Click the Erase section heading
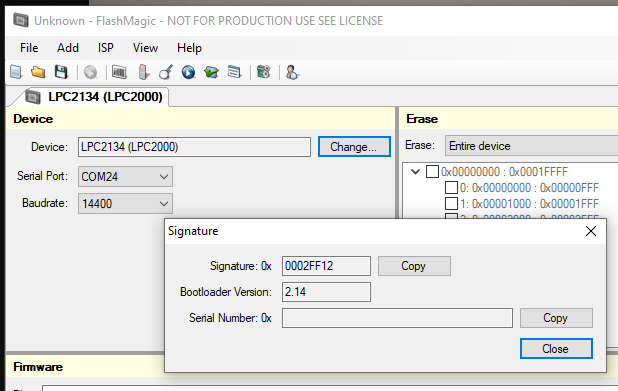 pyautogui.click(x=422, y=119)
